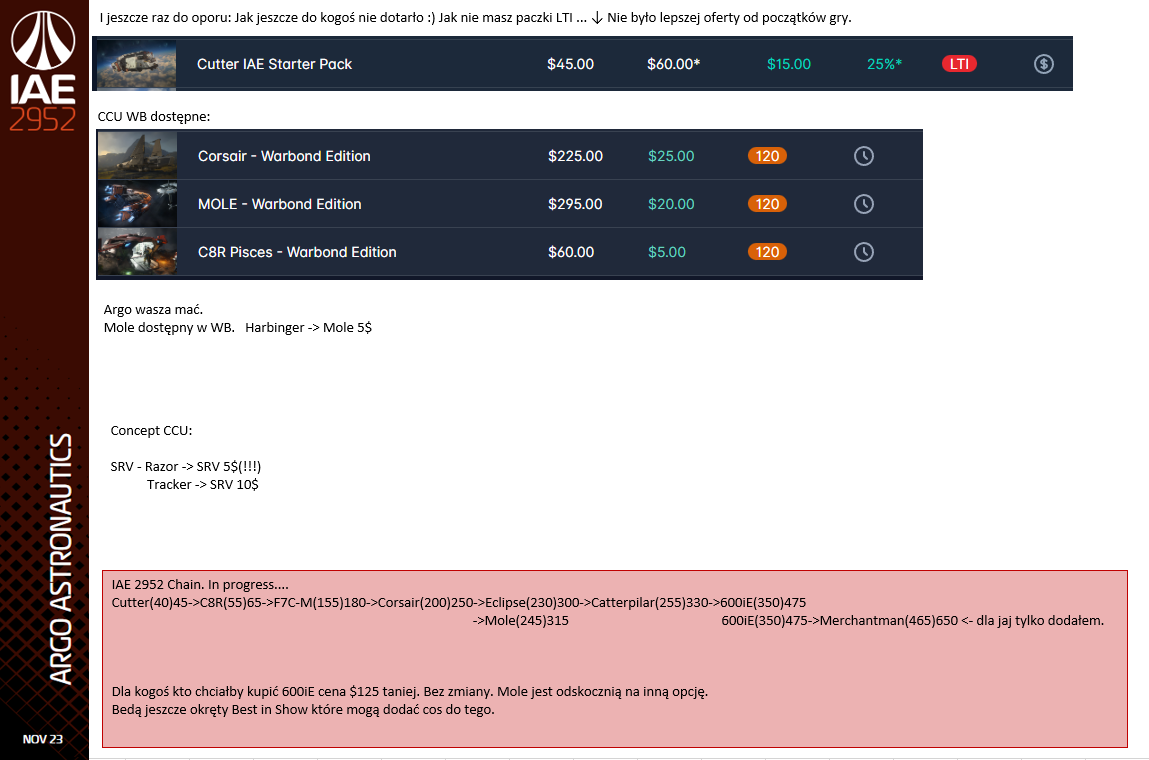Viewport: 1149px width, 760px height.
Task: Click the $20.00 MOLE savings
Action: pyautogui.click(x=670, y=204)
